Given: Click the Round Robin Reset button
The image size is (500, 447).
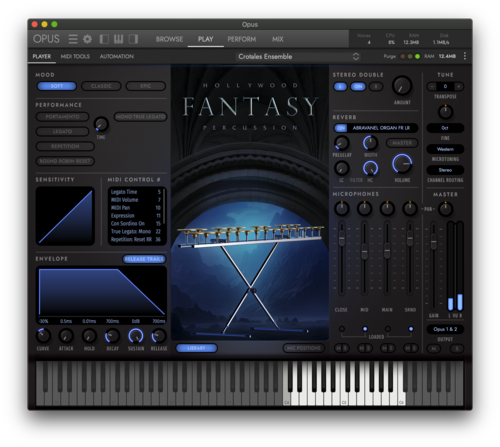Looking at the screenshot, I should 65,161.
